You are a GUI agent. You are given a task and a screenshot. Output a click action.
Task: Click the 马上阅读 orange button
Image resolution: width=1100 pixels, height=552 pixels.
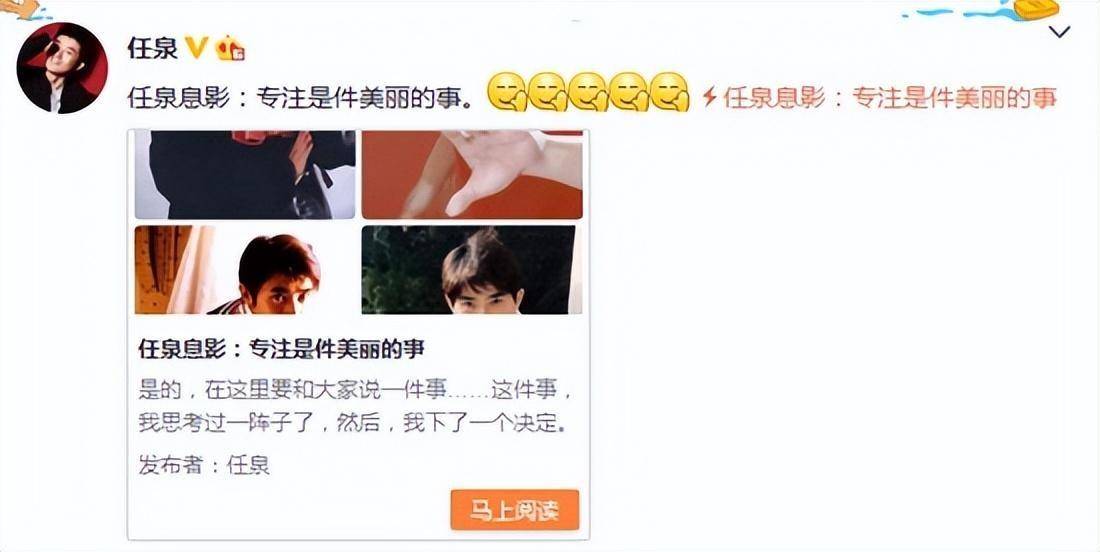pos(514,510)
